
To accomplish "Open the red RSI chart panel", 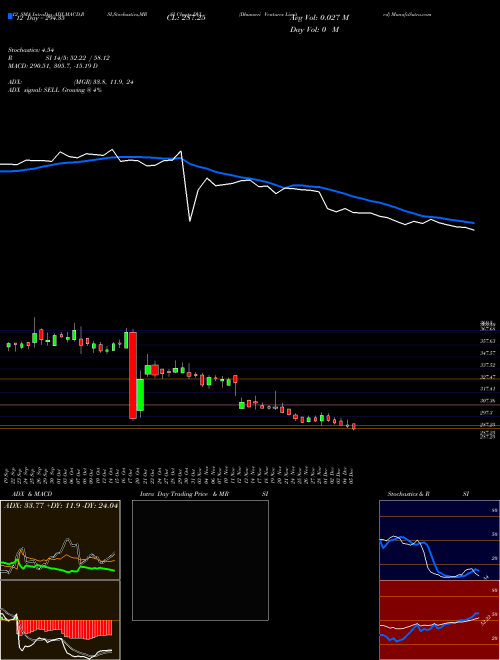I will 439,620.
